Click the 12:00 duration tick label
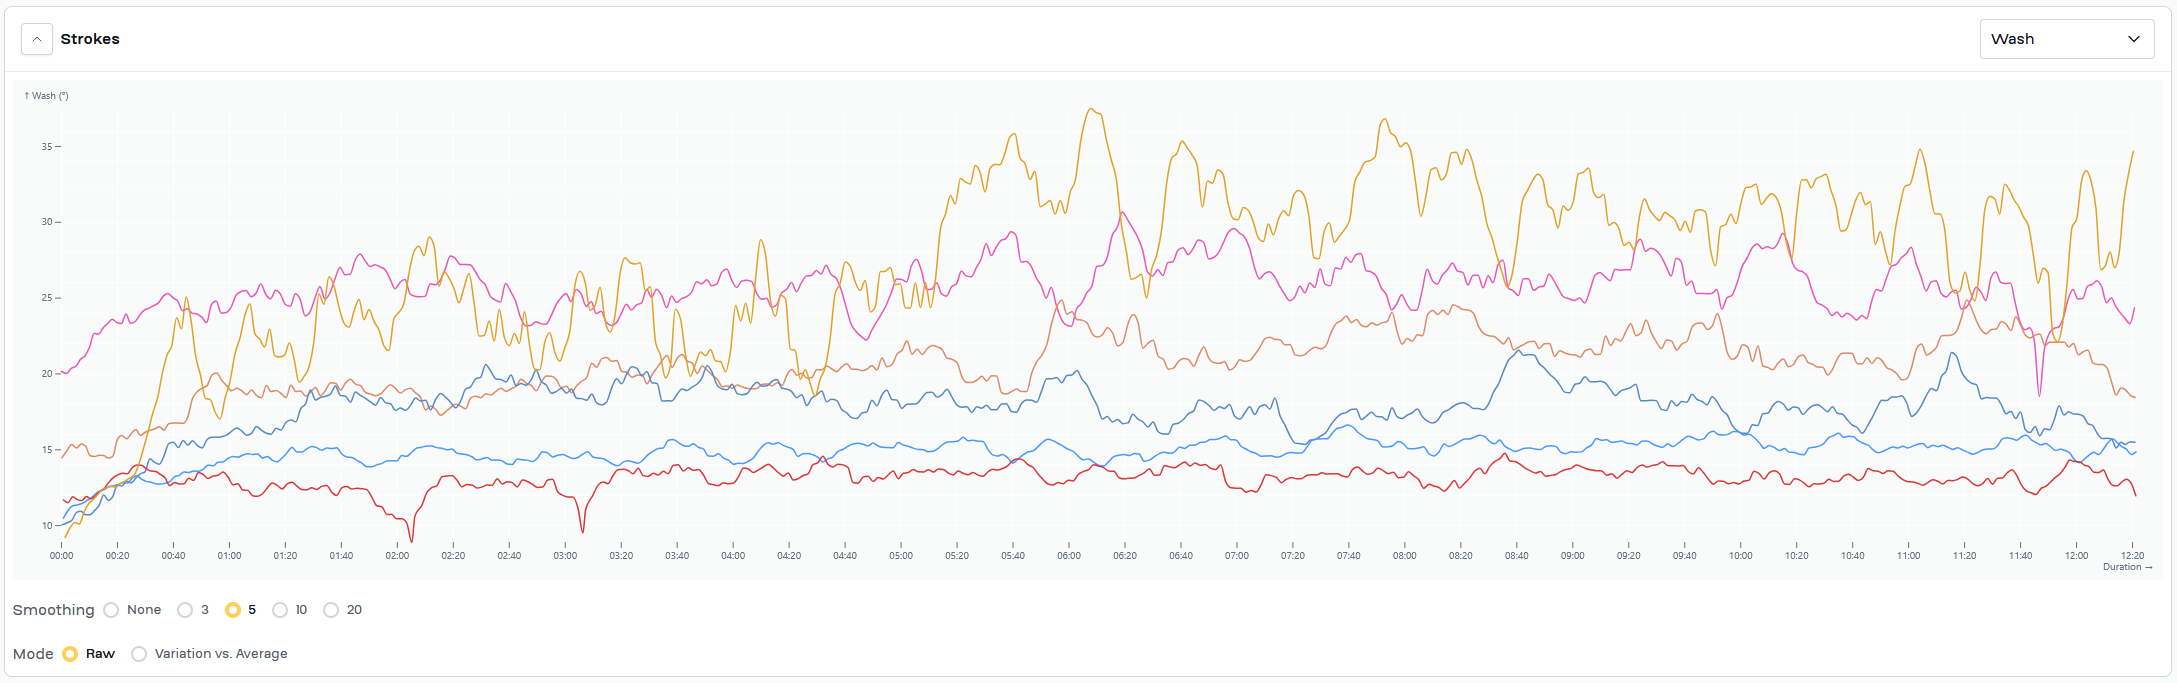The image size is (2177, 683). coord(2077,556)
